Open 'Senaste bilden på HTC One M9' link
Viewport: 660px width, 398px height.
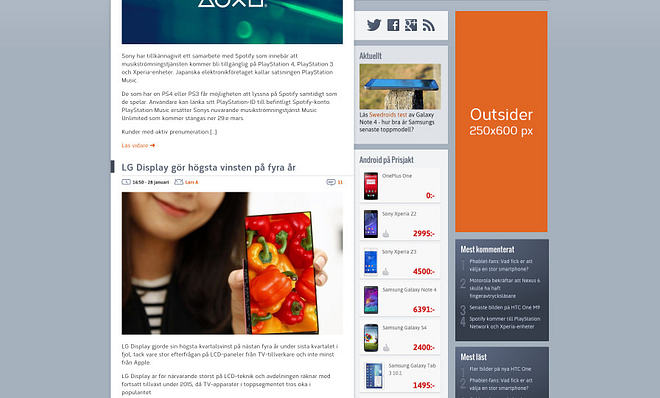(x=505, y=308)
